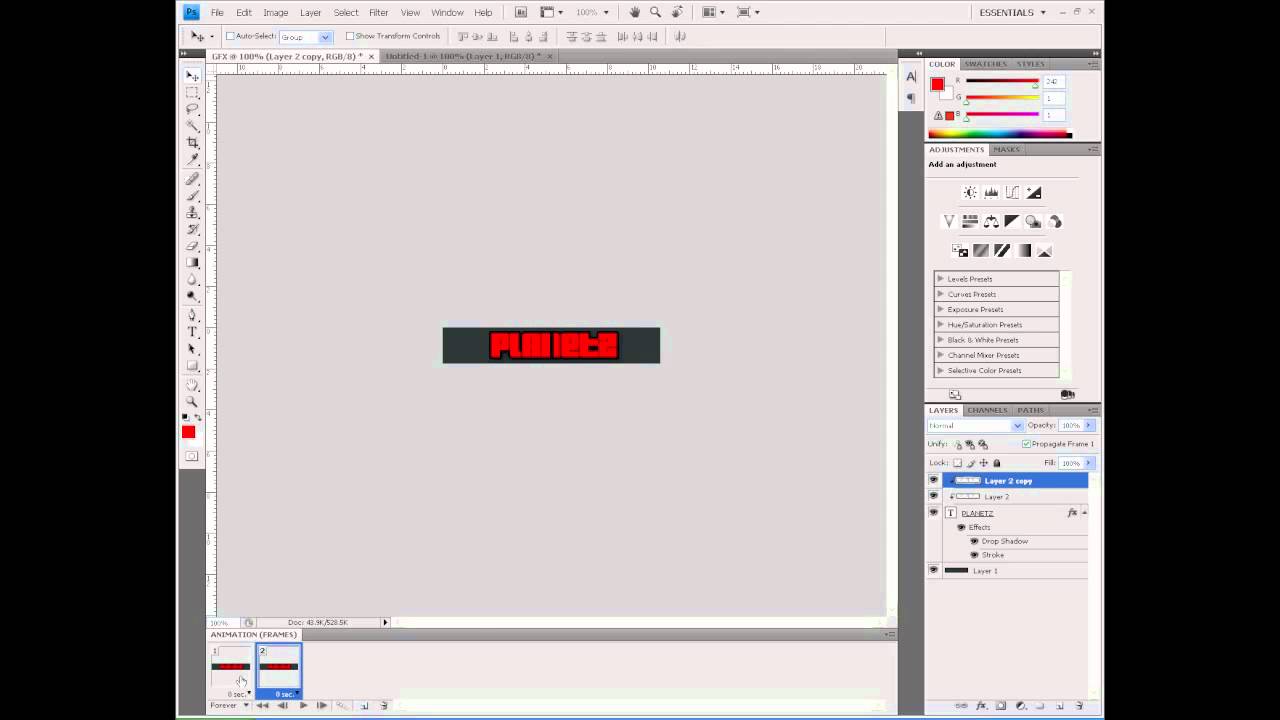Select the Clone Stamp tool
Viewport: 1280px width, 720px height.
point(192,213)
